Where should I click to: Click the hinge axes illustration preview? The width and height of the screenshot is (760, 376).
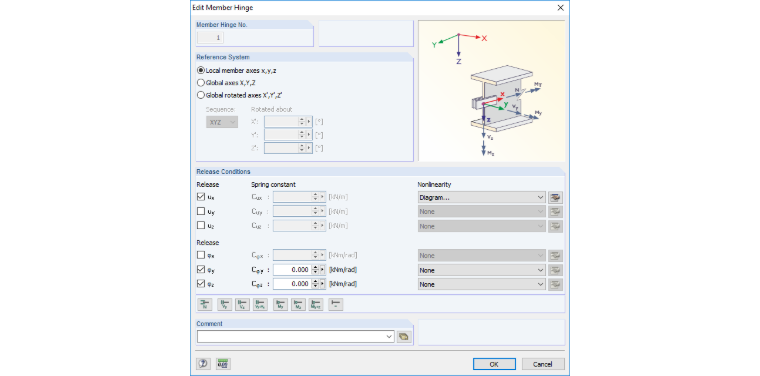click(491, 91)
